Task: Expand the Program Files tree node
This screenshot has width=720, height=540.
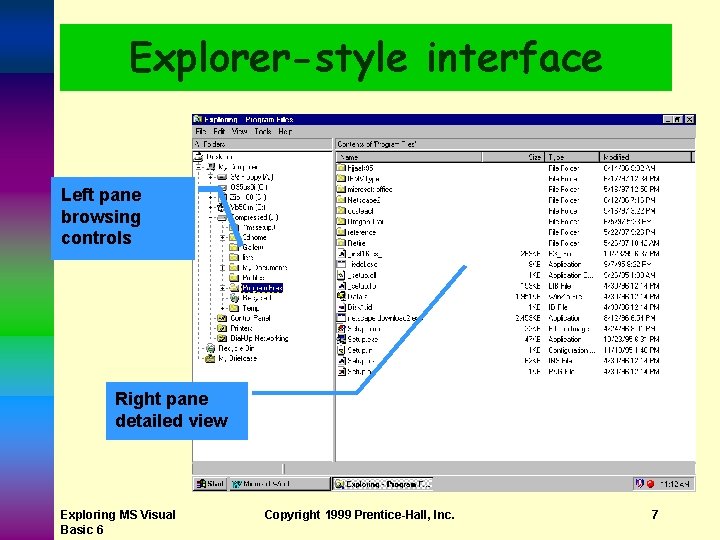Action: click(x=223, y=288)
